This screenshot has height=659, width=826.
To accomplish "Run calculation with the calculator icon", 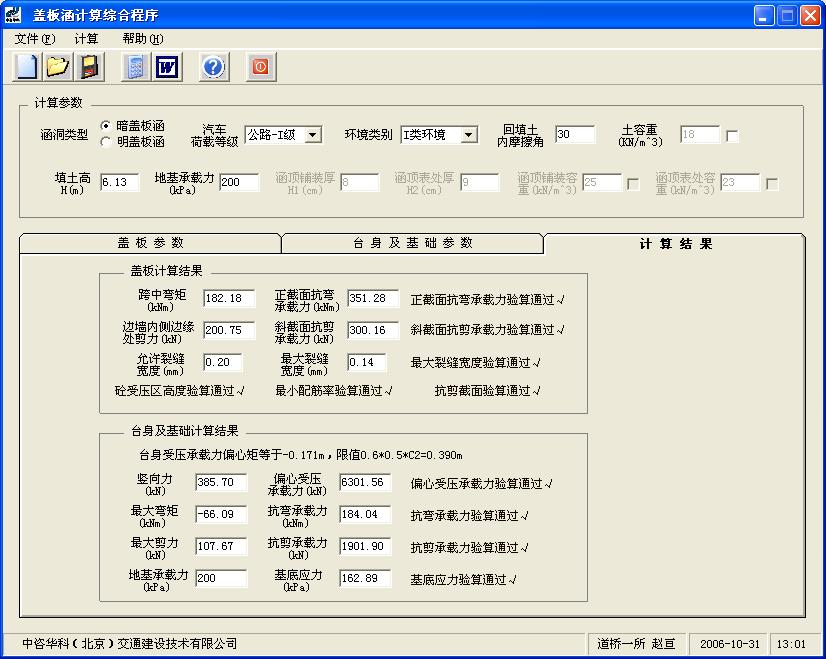I will [136, 67].
